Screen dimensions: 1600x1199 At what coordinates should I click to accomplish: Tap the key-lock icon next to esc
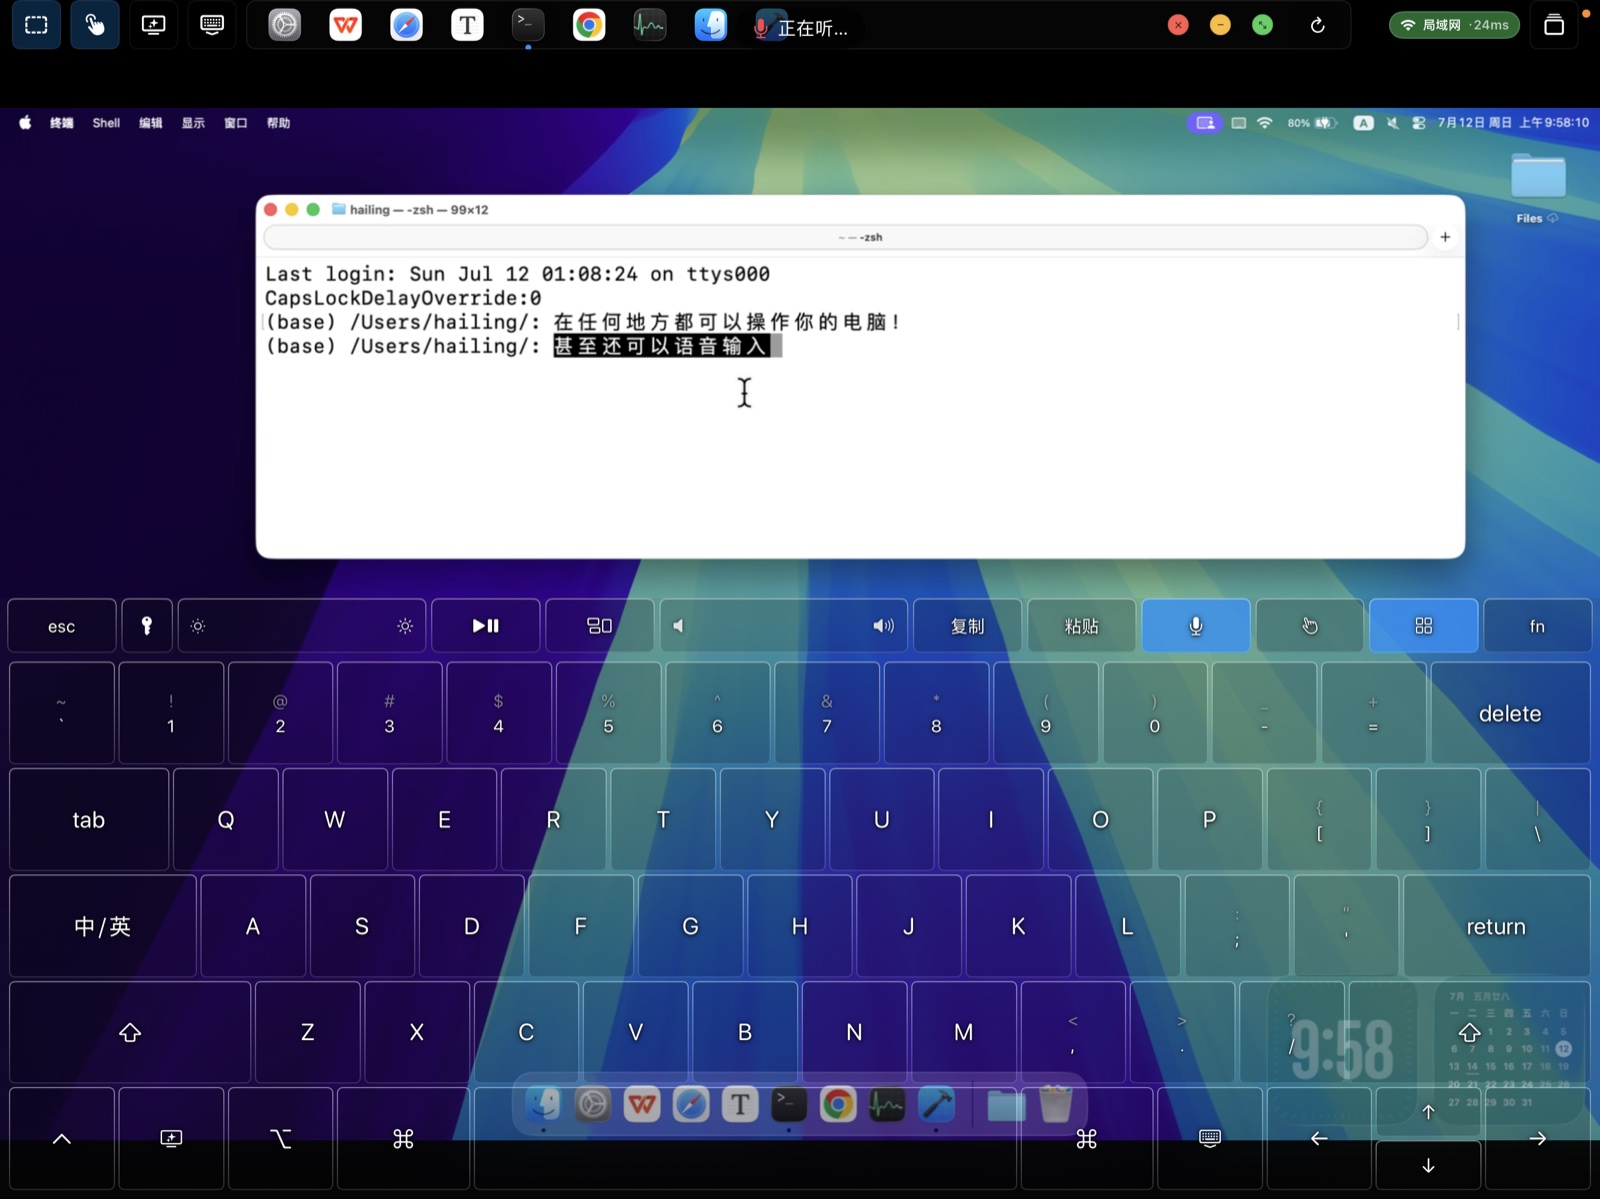click(147, 626)
